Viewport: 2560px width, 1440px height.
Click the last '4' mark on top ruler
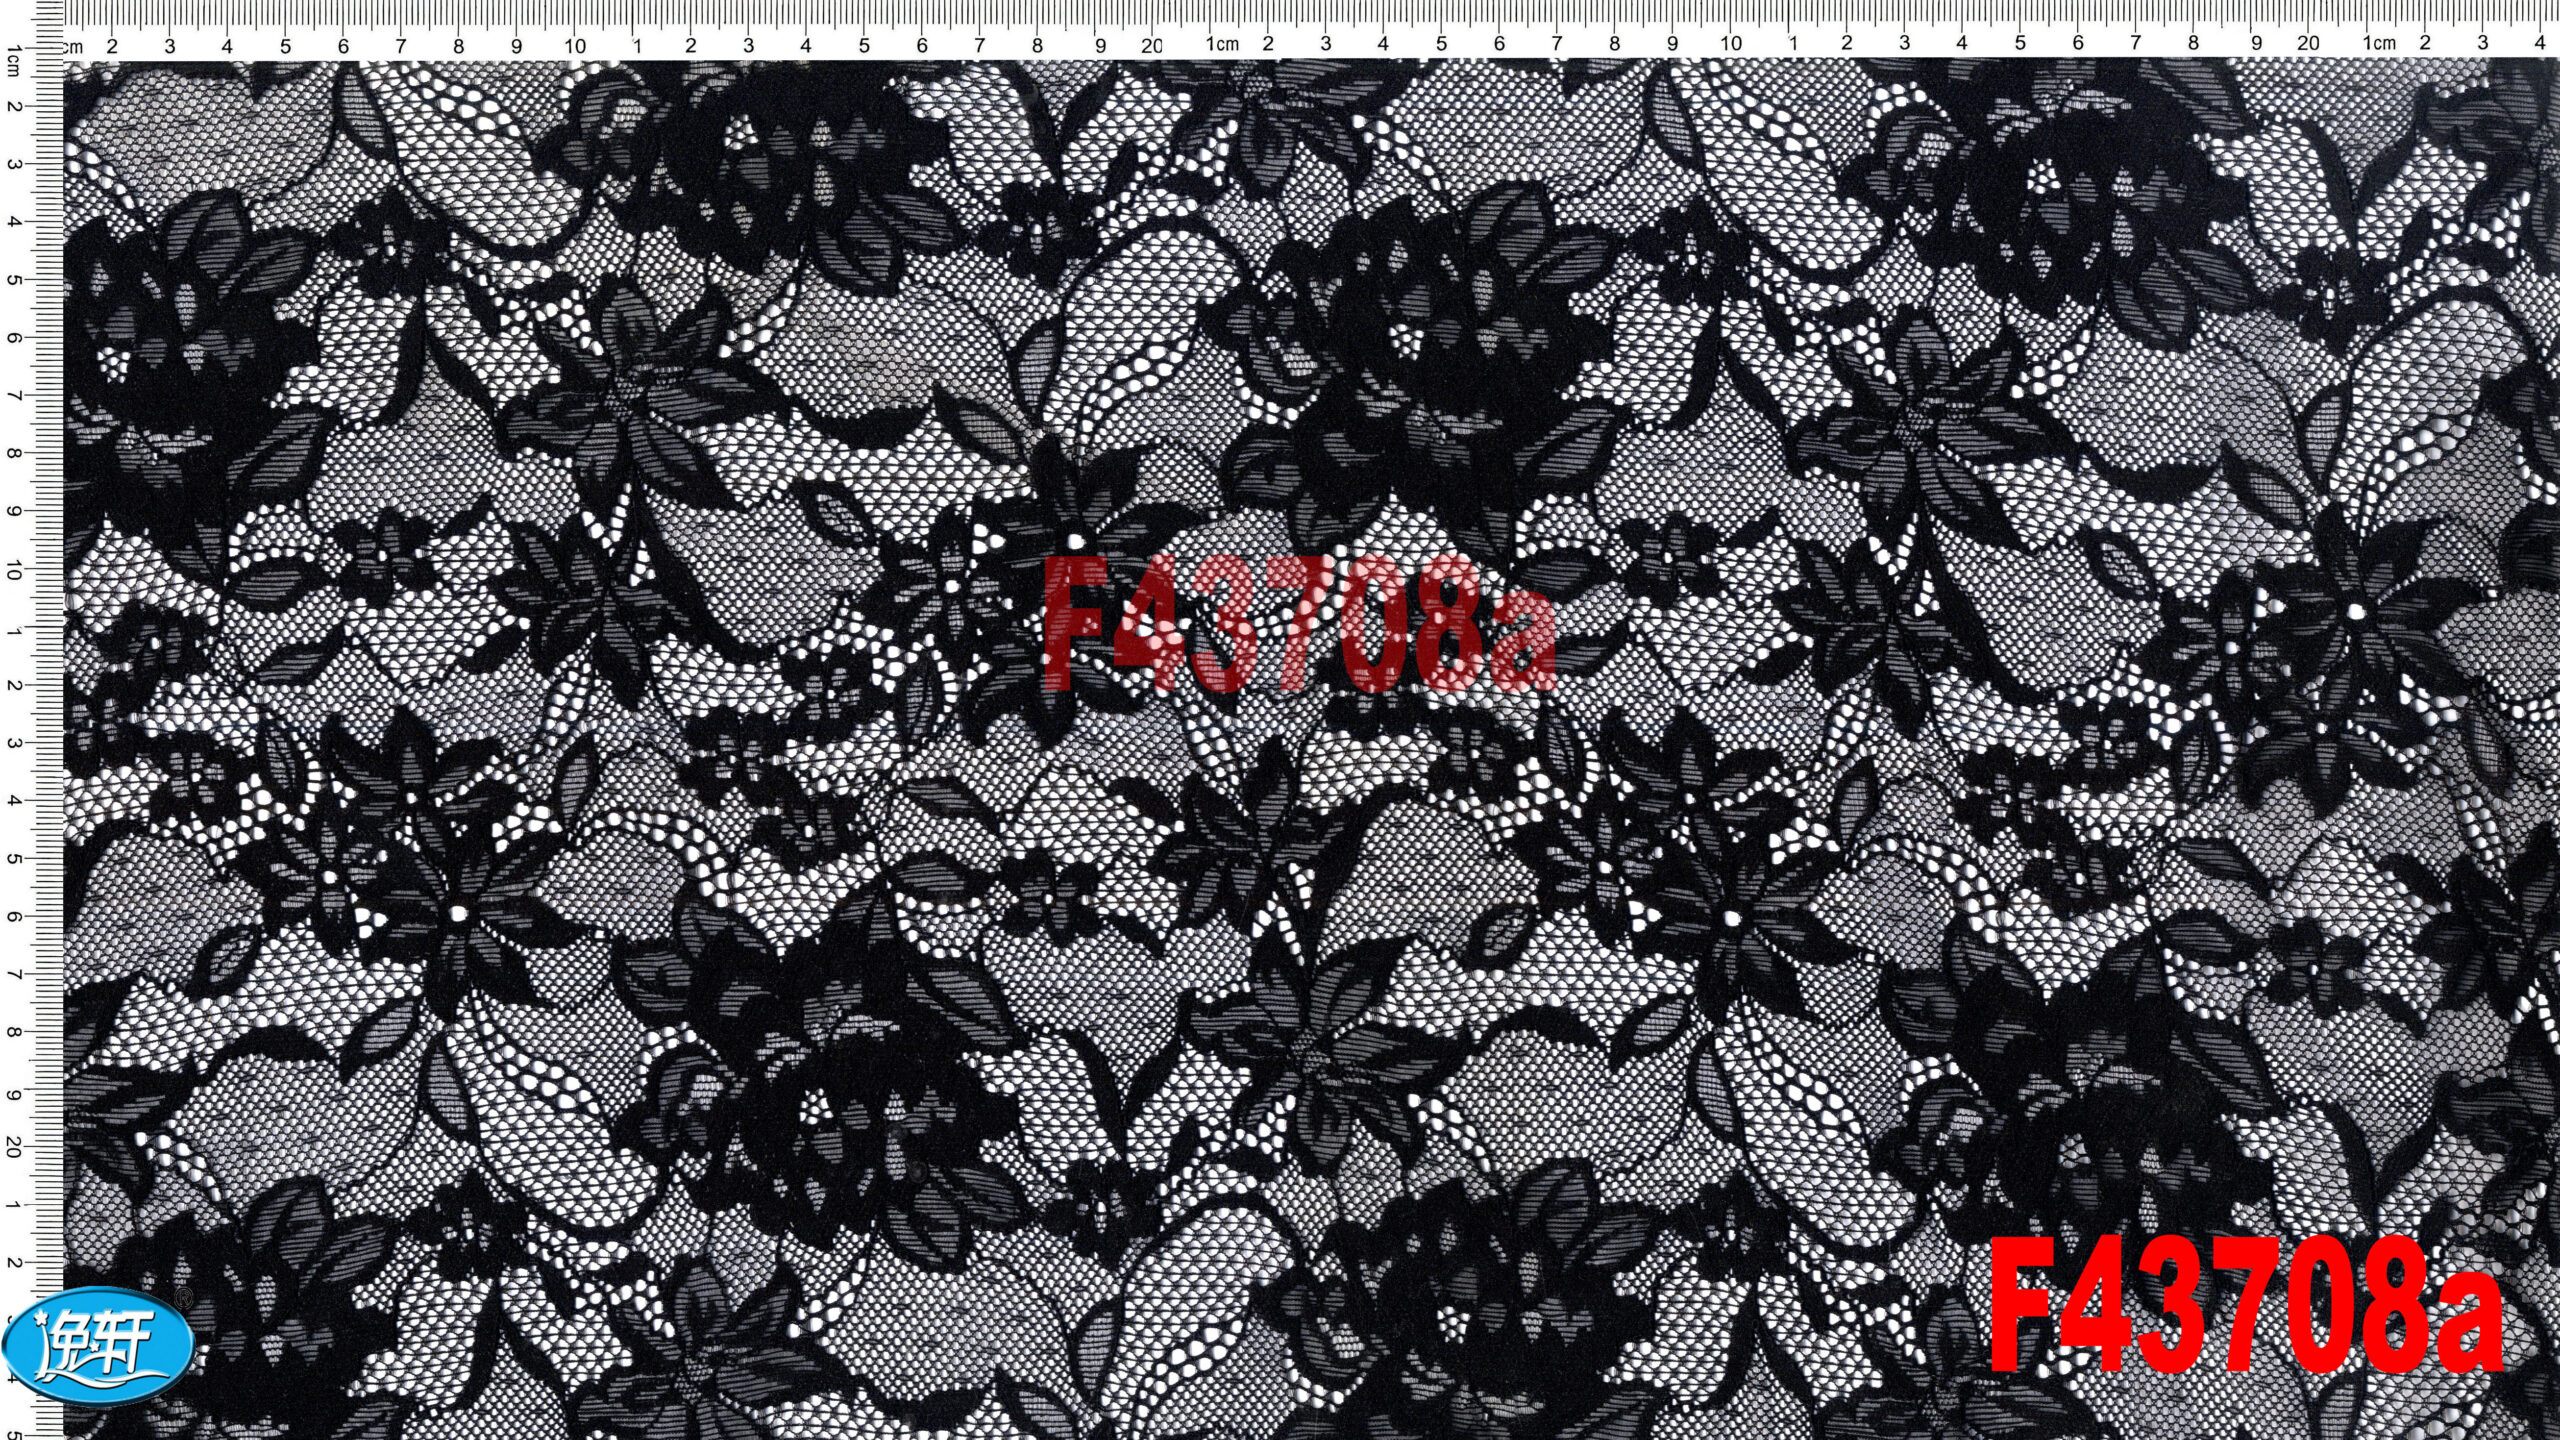pyautogui.click(x=2539, y=43)
